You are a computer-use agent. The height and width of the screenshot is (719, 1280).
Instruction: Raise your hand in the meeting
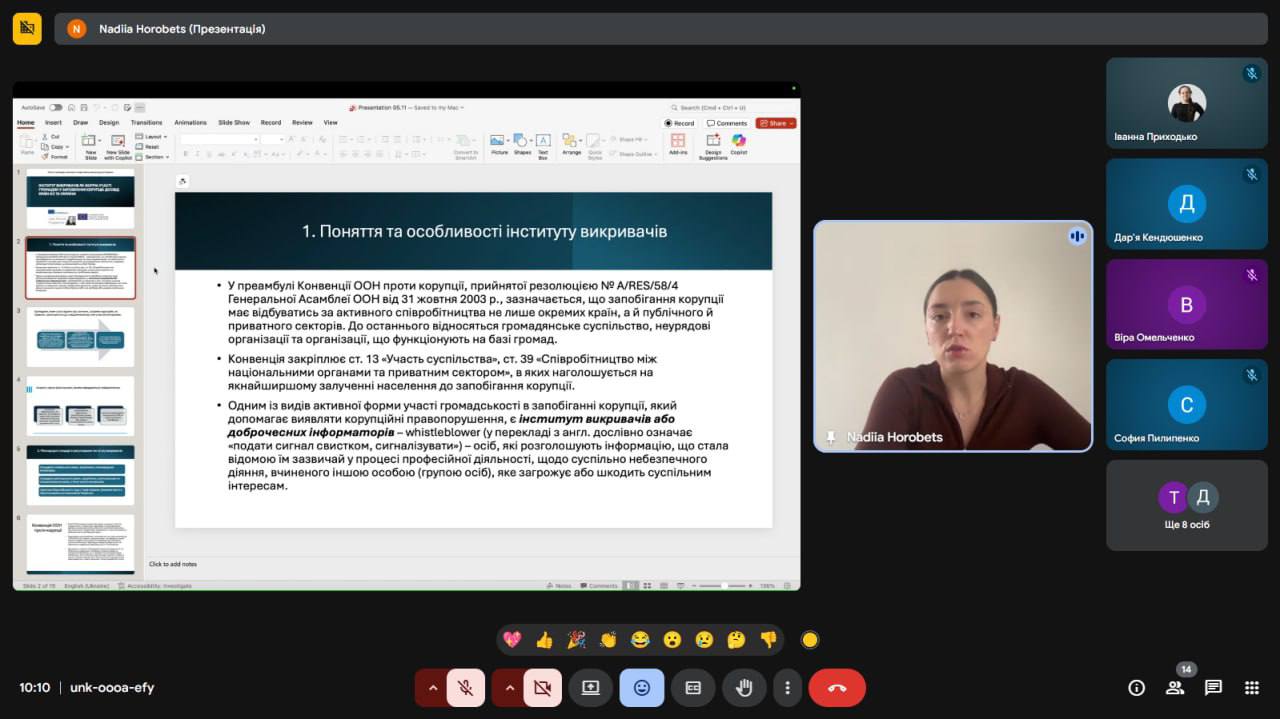[744, 688]
